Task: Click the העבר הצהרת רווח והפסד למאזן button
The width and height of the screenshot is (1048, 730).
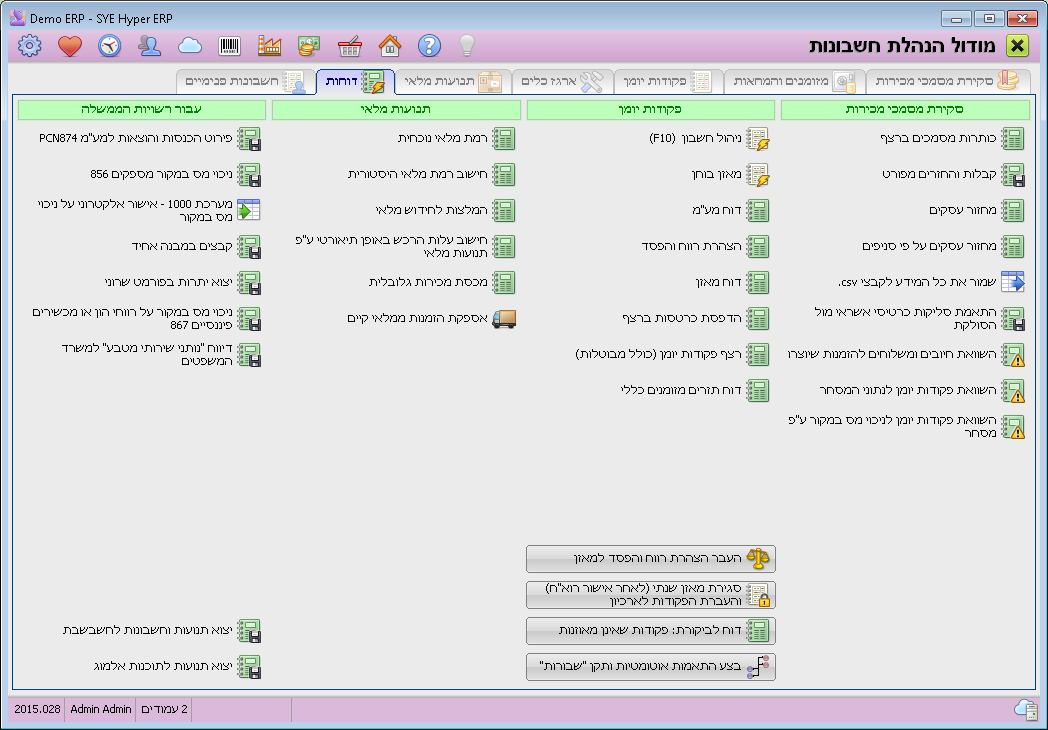Action: (x=651, y=558)
